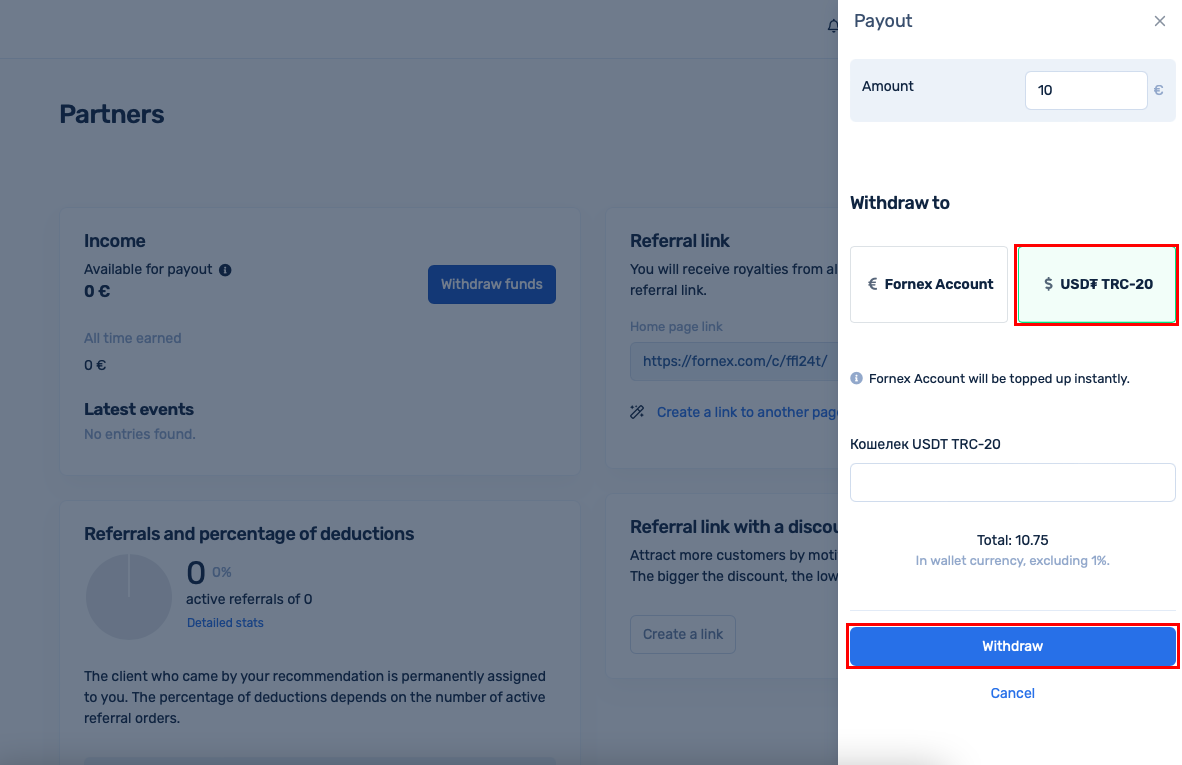Click the Create a link button
This screenshot has width=1182, height=765.
point(683,635)
